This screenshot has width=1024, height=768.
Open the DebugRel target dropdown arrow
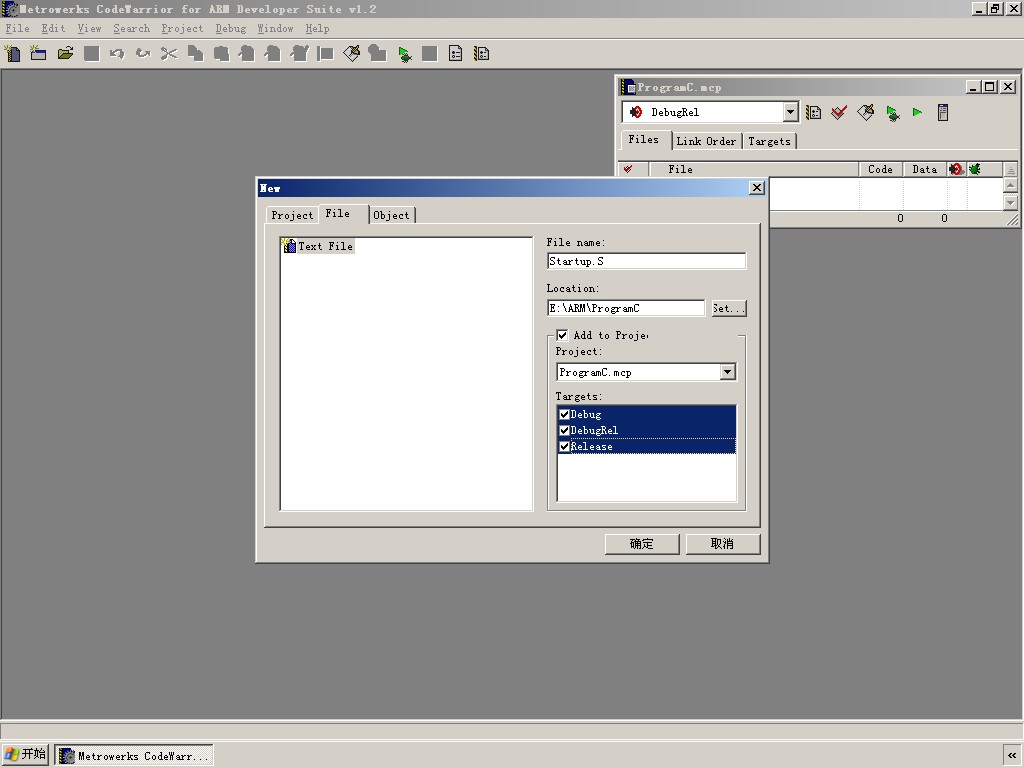click(790, 112)
